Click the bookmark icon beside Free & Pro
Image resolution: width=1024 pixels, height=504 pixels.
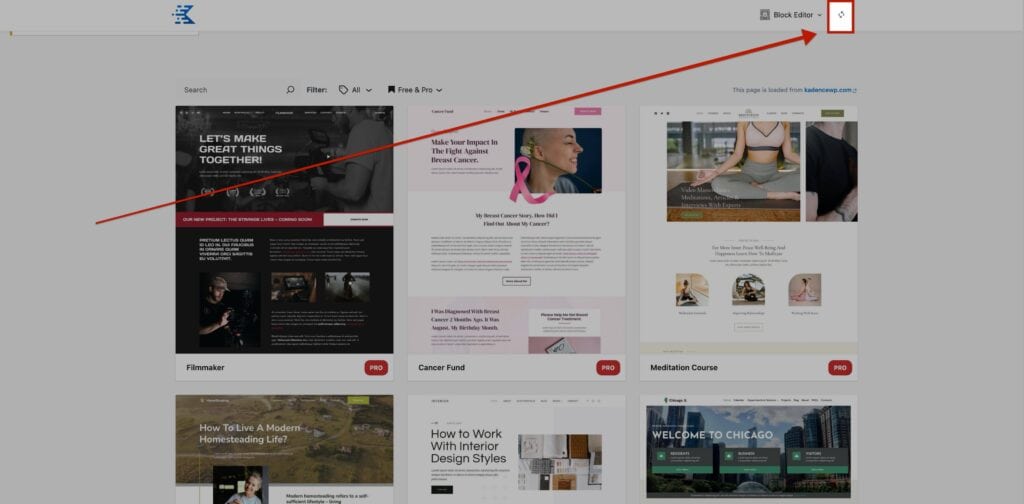pyautogui.click(x=392, y=90)
